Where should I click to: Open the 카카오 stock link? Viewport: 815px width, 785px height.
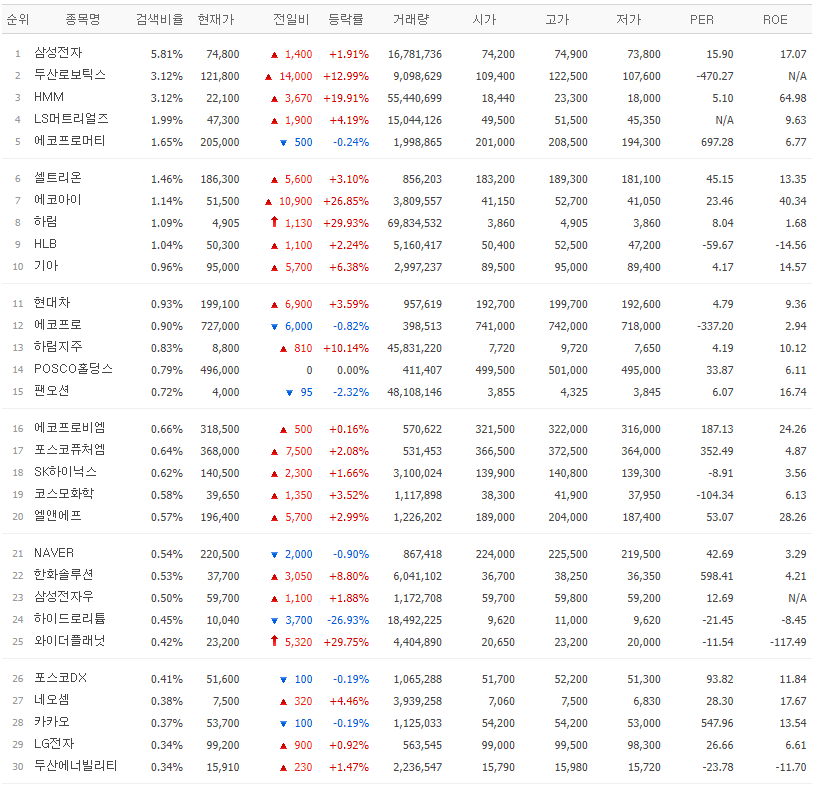(51, 722)
